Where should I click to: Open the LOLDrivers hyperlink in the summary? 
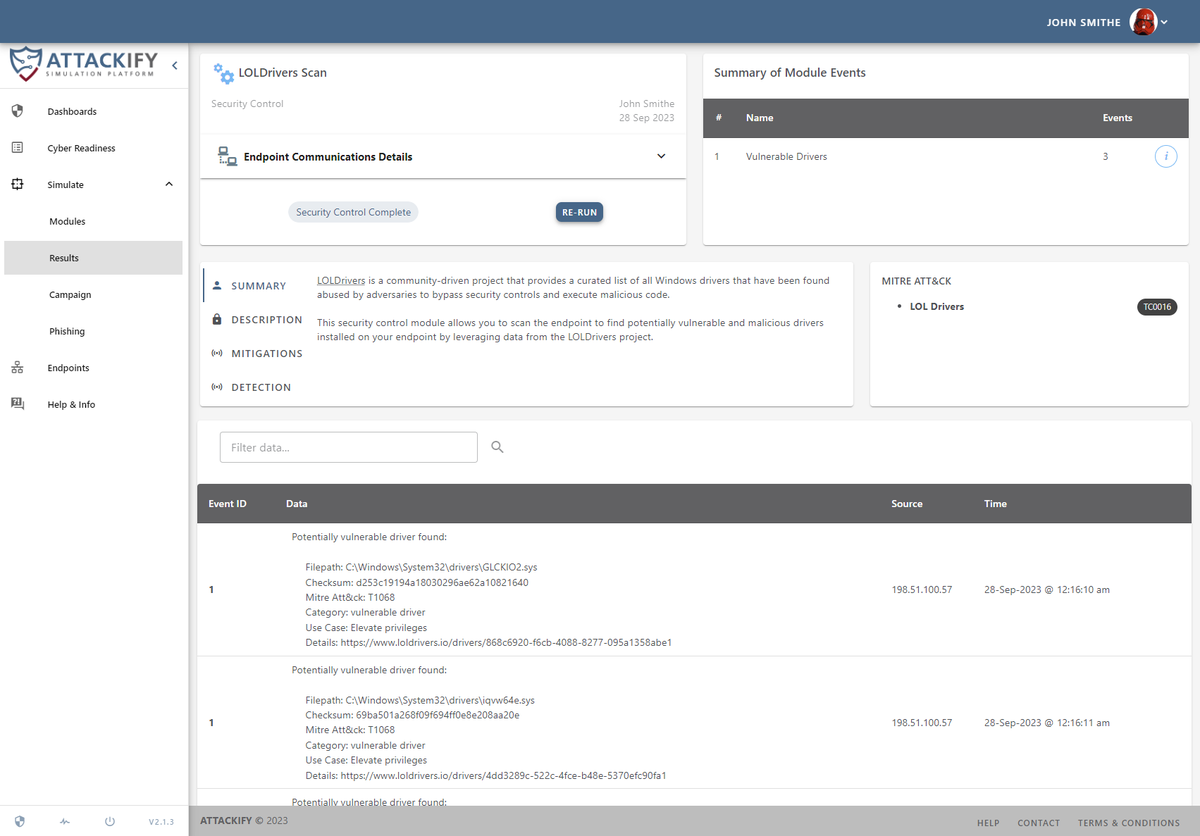pos(341,280)
